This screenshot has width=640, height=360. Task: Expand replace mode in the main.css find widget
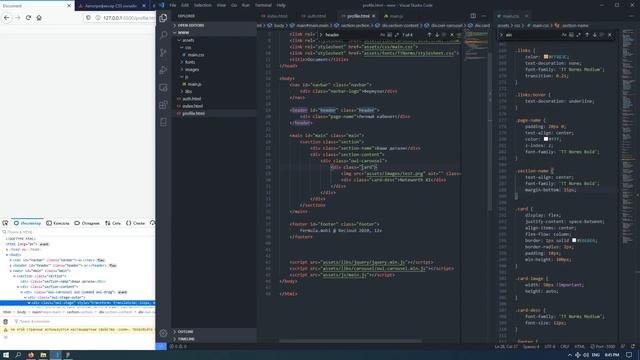point(502,35)
